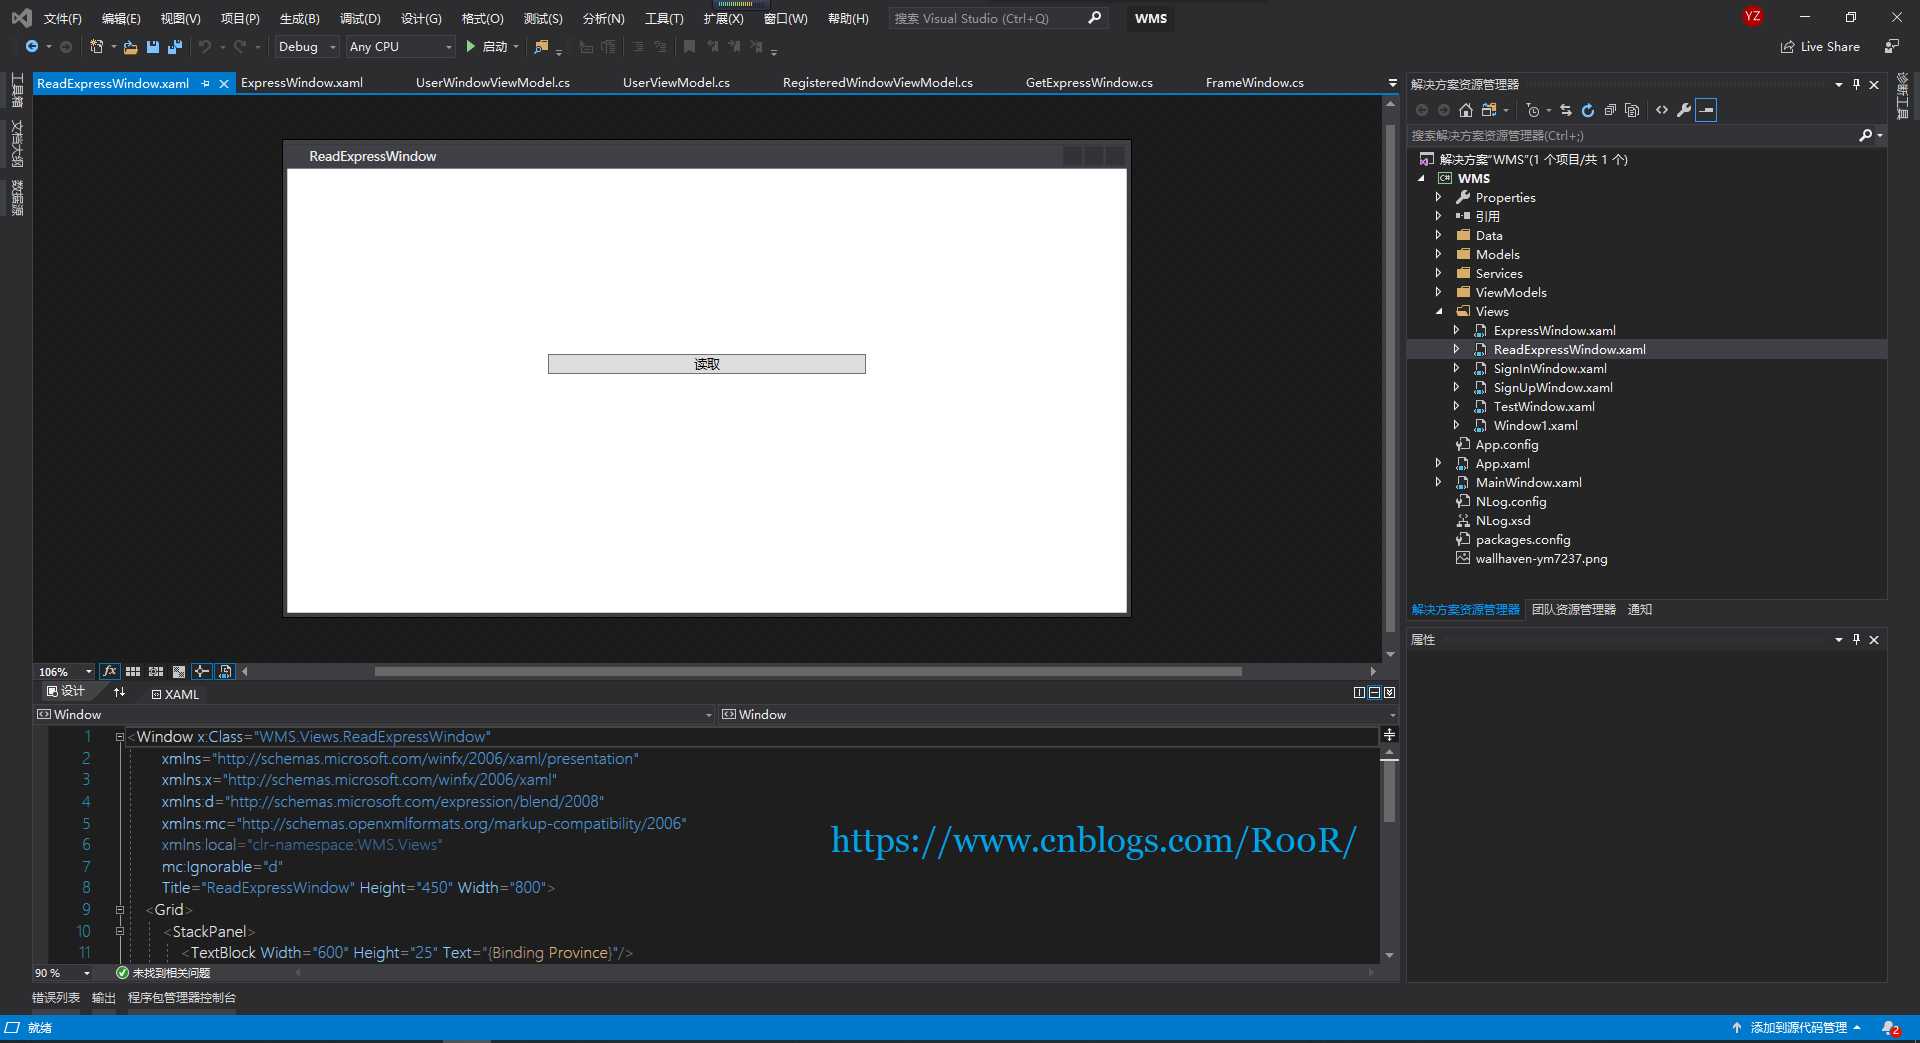Click the green Start debugging arrow
1920x1043 pixels.
(x=470, y=47)
